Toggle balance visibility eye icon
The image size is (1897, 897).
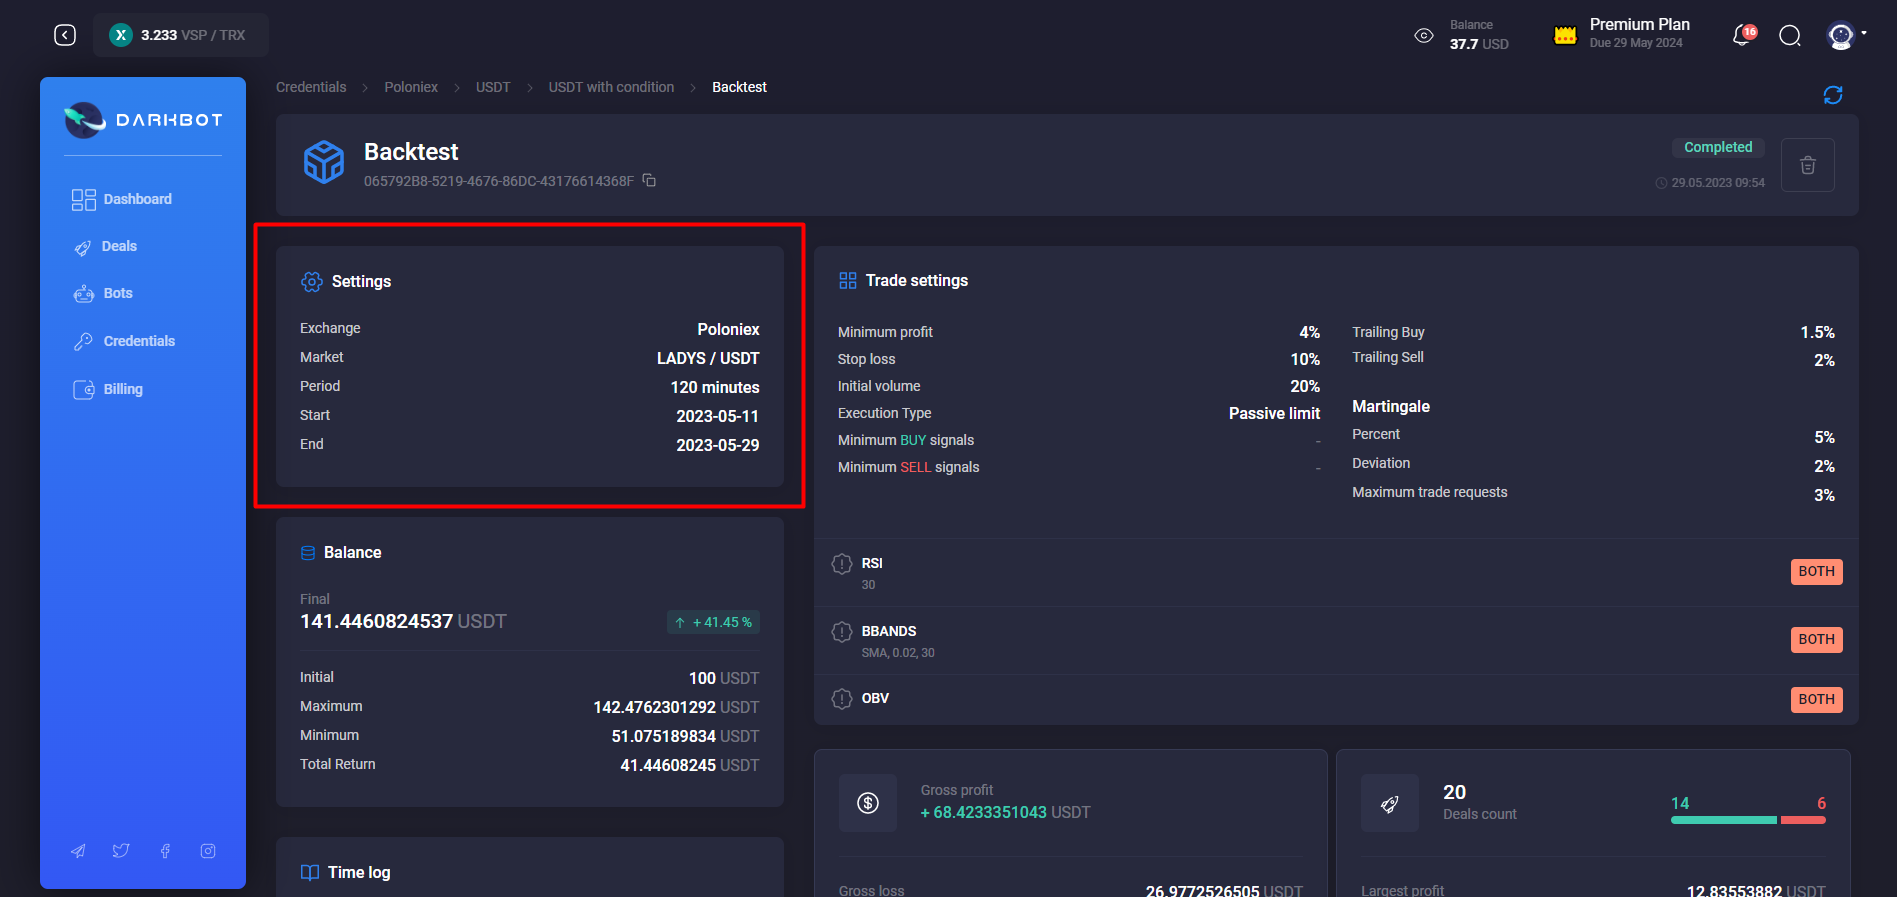point(1424,35)
